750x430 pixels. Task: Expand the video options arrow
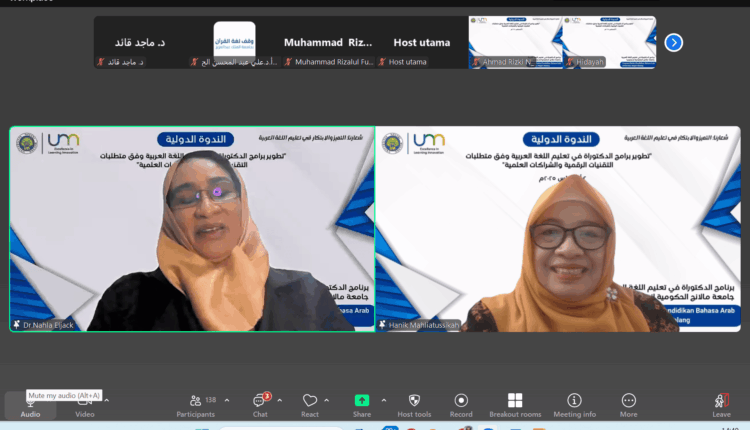click(x=107, y=399)
